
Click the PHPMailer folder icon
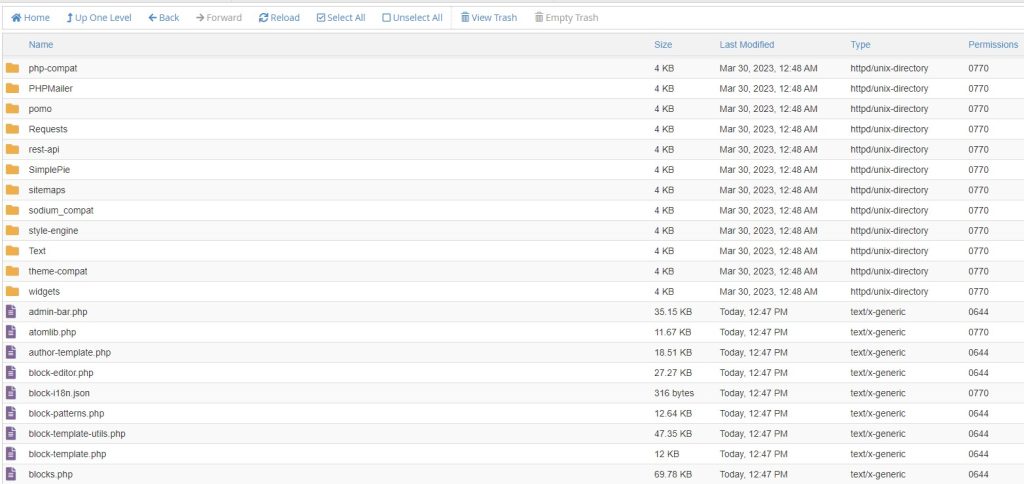(x=12, y=88)
